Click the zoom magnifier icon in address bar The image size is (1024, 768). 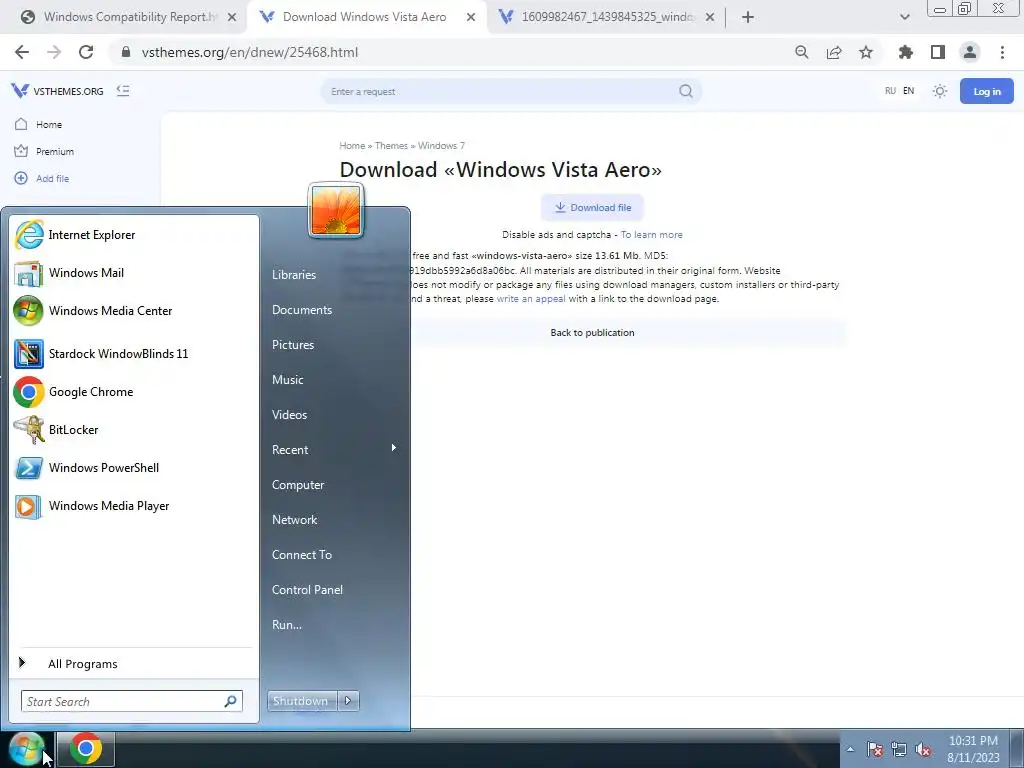pos(802,52)
